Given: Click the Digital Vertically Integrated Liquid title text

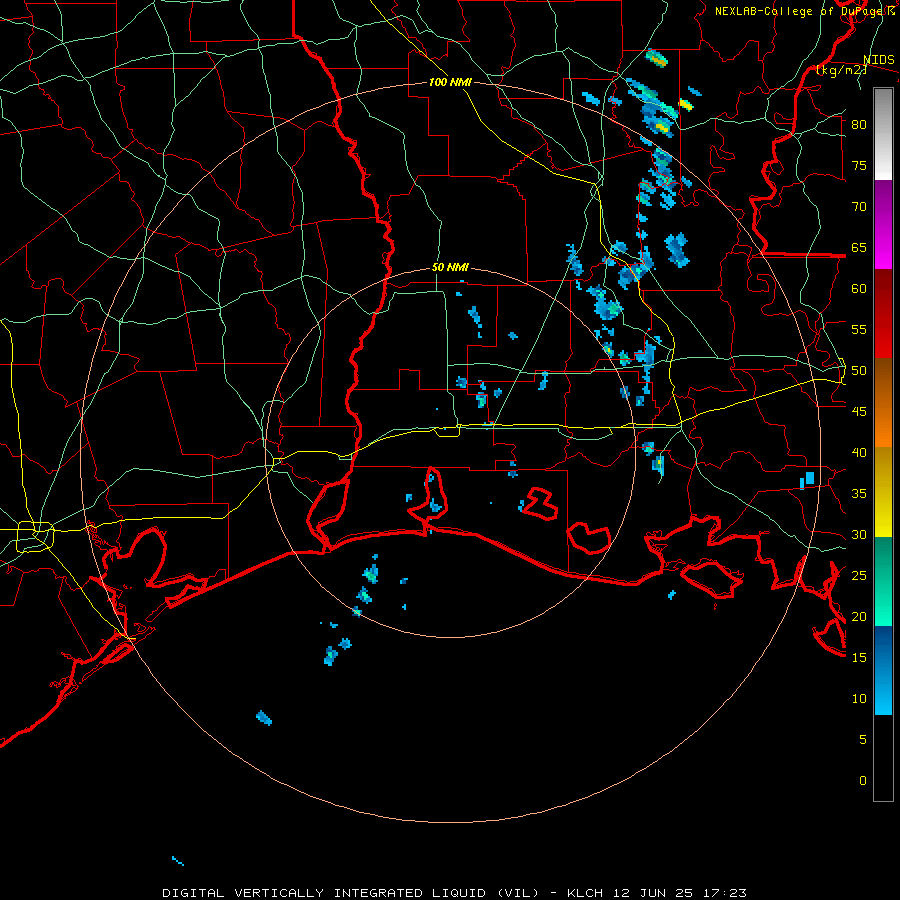Looking at the screenshot, I should point(455,893).
